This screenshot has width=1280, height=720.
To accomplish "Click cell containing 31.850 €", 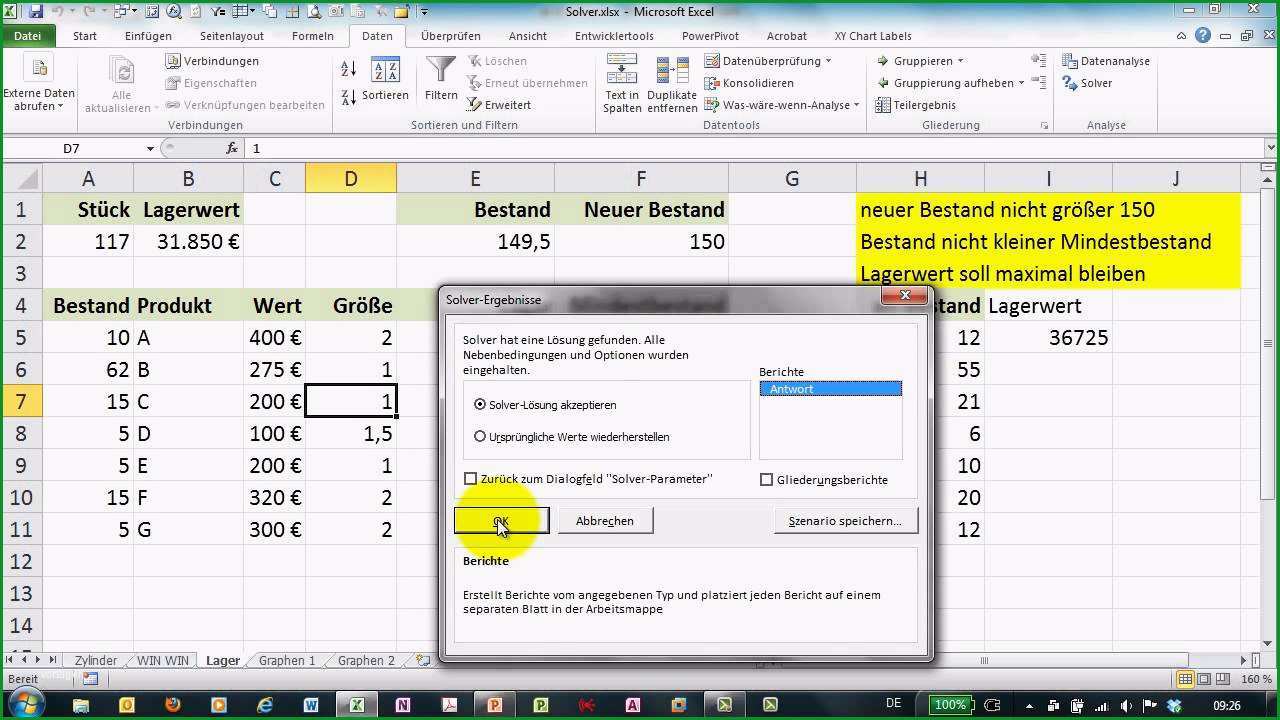I will pyautogui.click(x=188, y=241).
